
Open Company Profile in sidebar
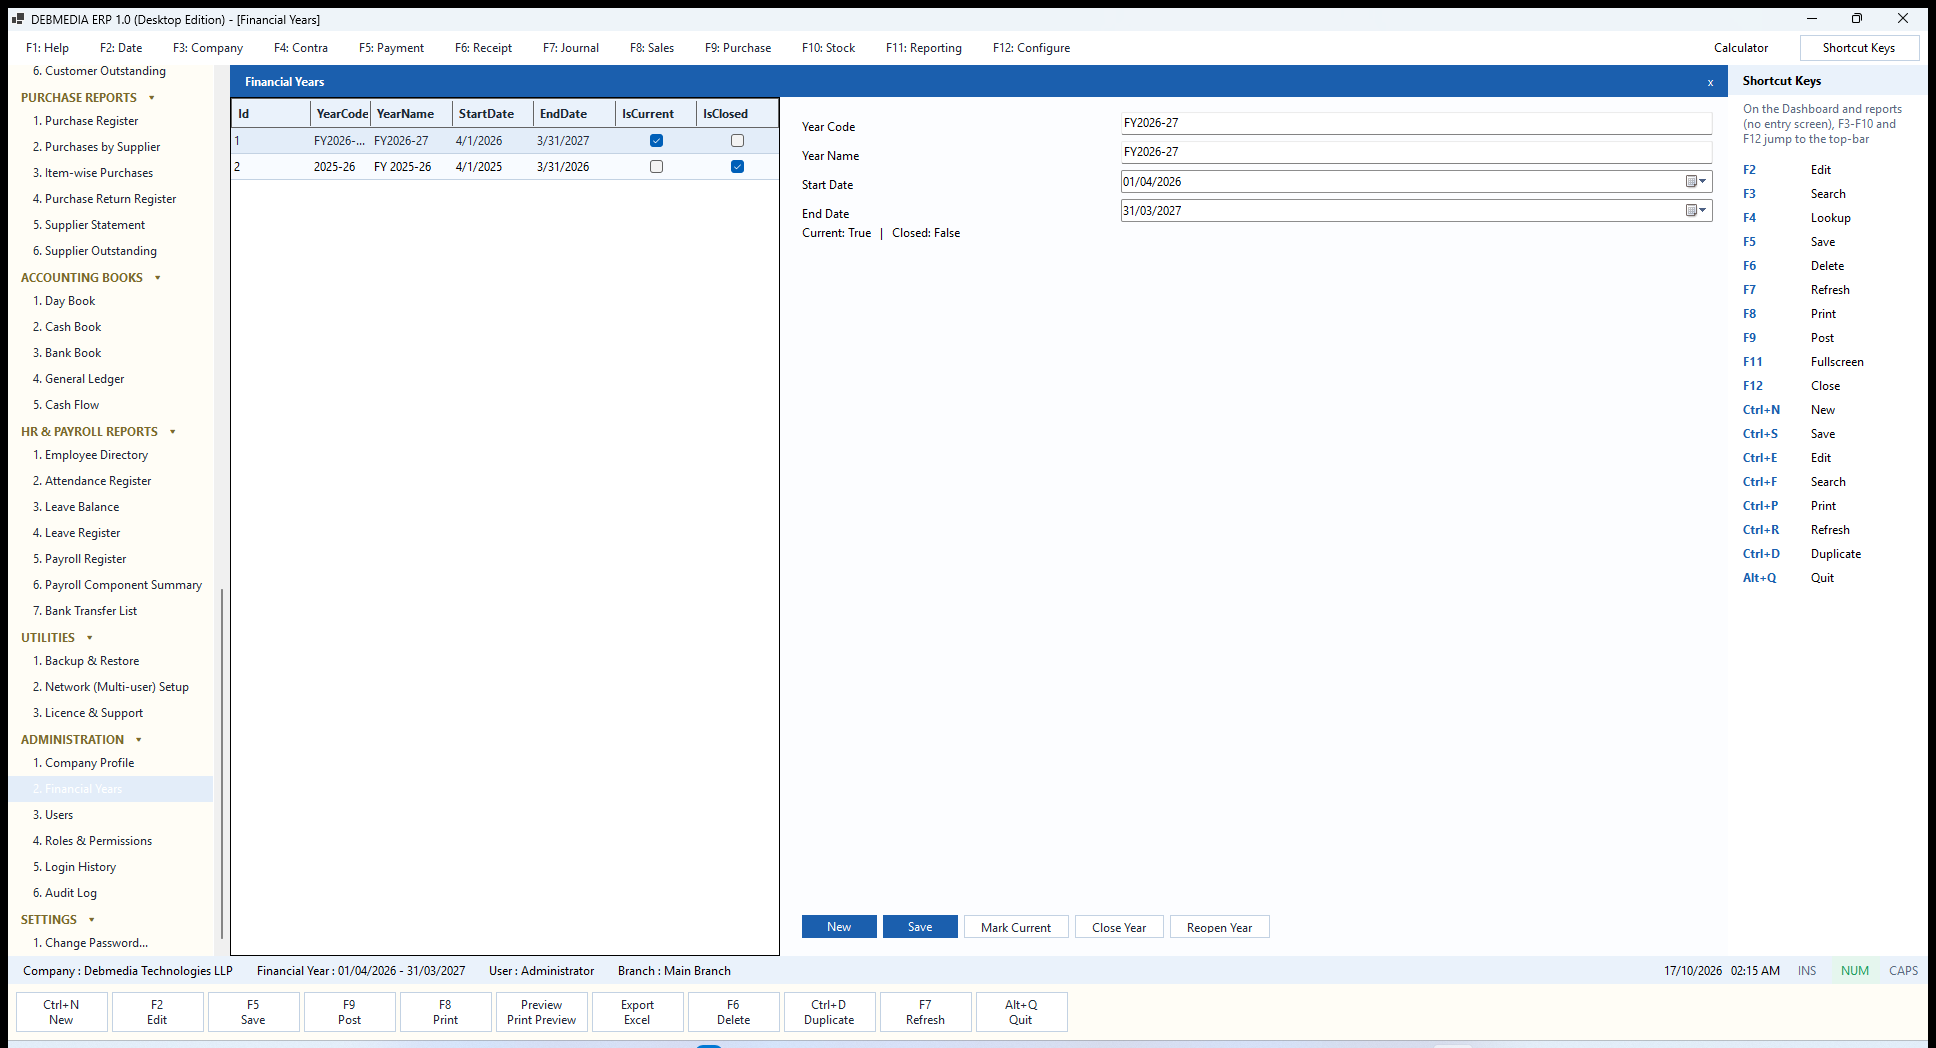click(84, 763)
